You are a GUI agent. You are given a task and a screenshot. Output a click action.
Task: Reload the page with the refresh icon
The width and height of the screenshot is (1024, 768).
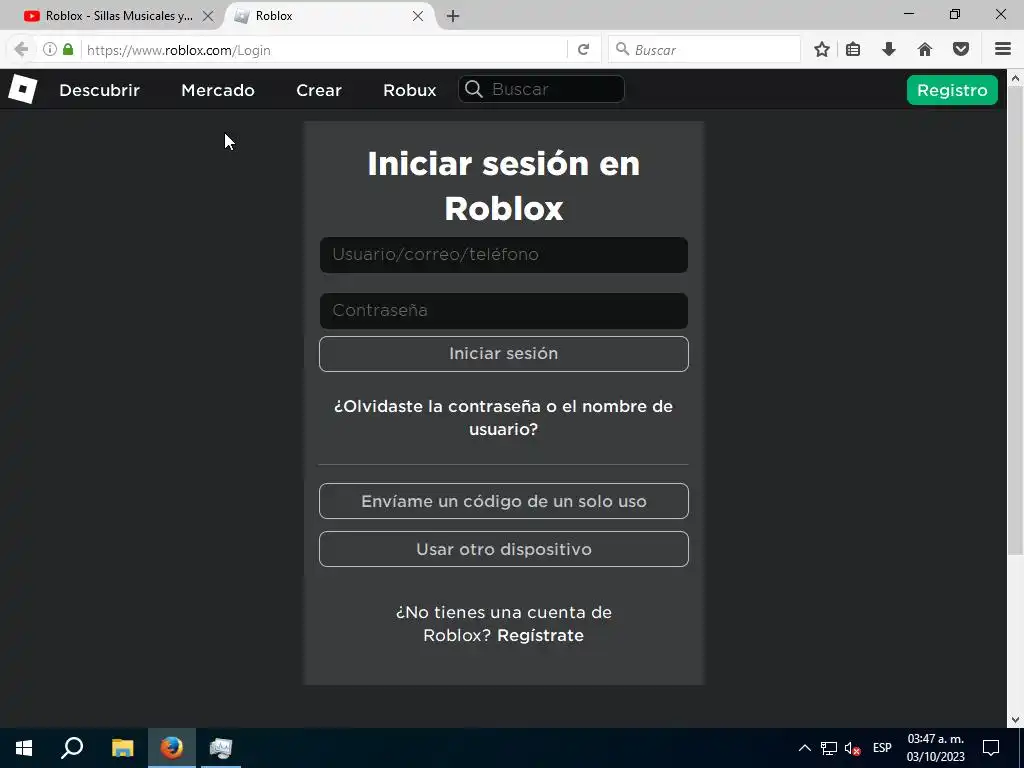[x=584, y=50]
